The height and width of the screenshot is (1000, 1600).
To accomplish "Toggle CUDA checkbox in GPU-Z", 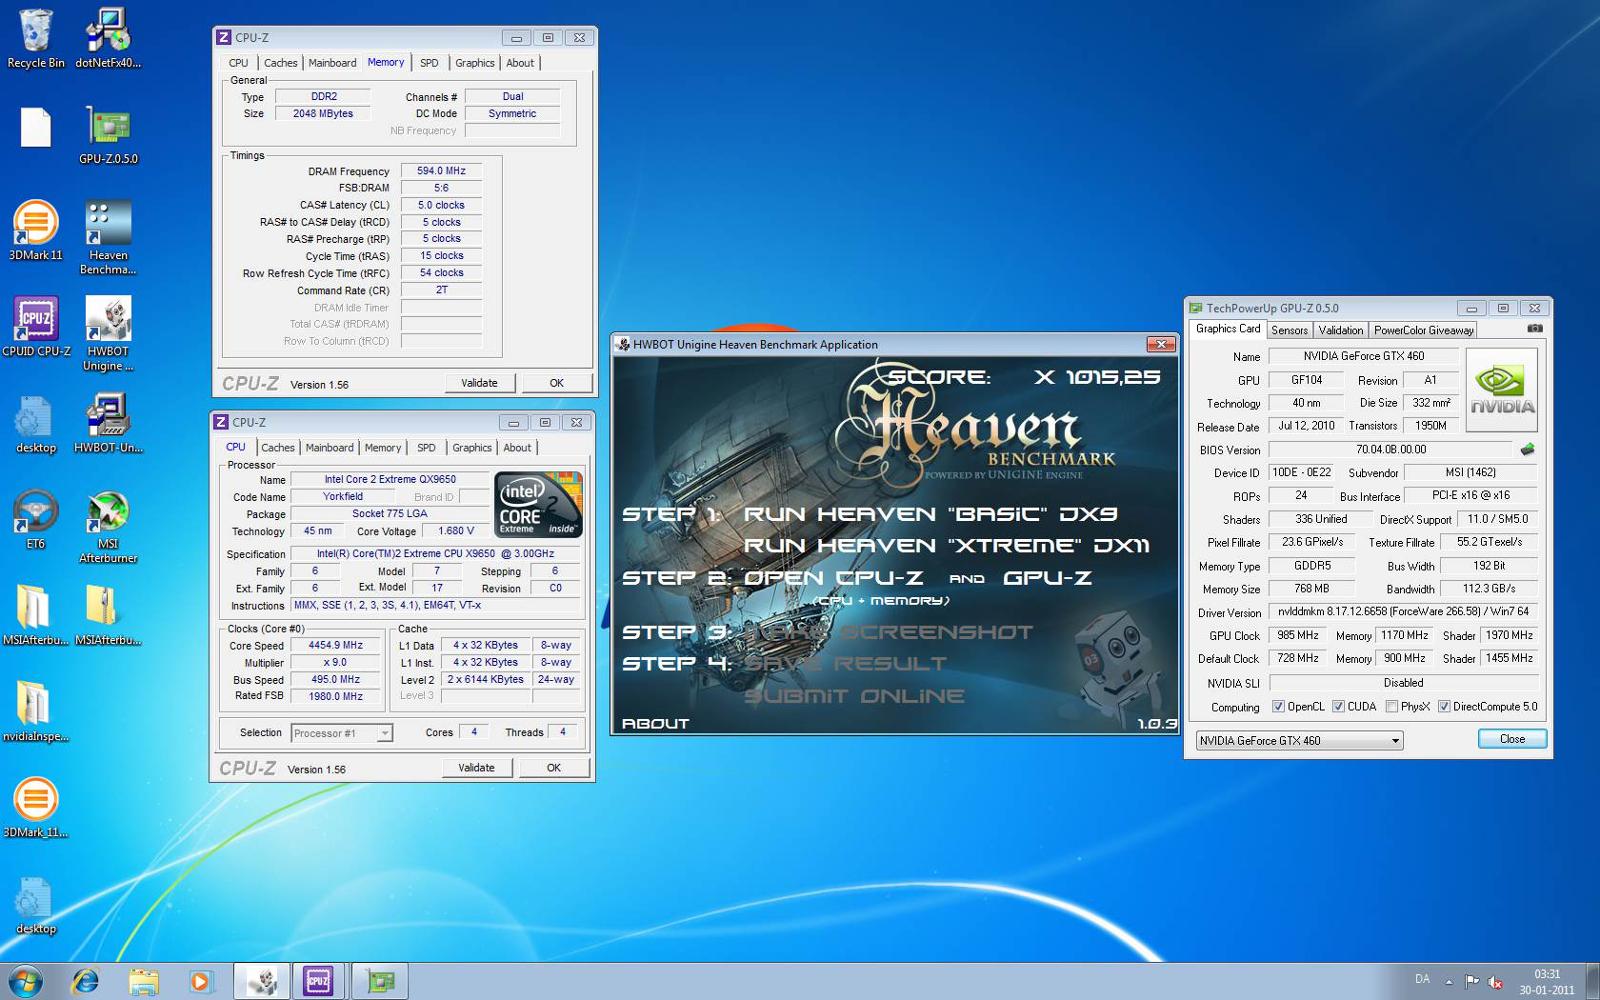I will [x=1338, y=706].
